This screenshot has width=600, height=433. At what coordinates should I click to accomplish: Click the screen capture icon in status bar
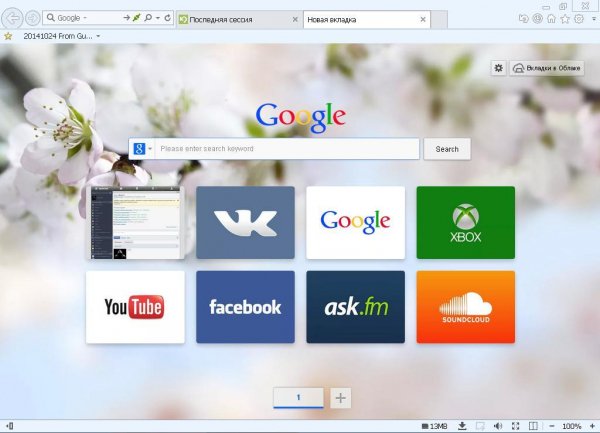[x=480, y=426]
